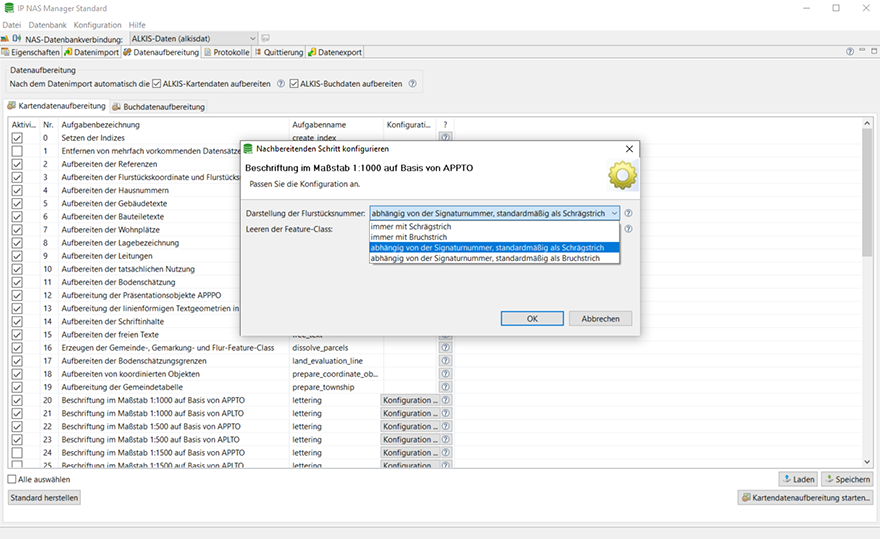This screenshot has height=539, width=880.
Task: Click the Speichern button with disk icon
Action: pyautogui.click(x=847, y=479)
